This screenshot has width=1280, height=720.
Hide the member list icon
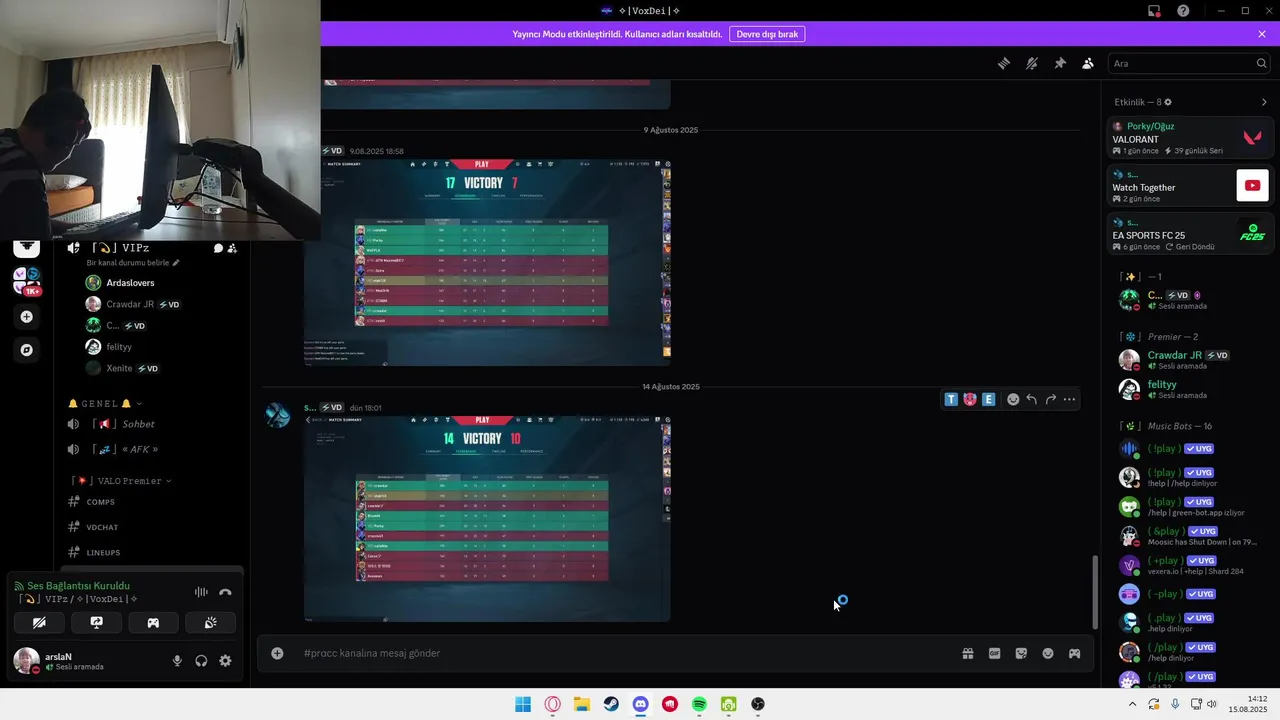click(x=1088, y=63)
